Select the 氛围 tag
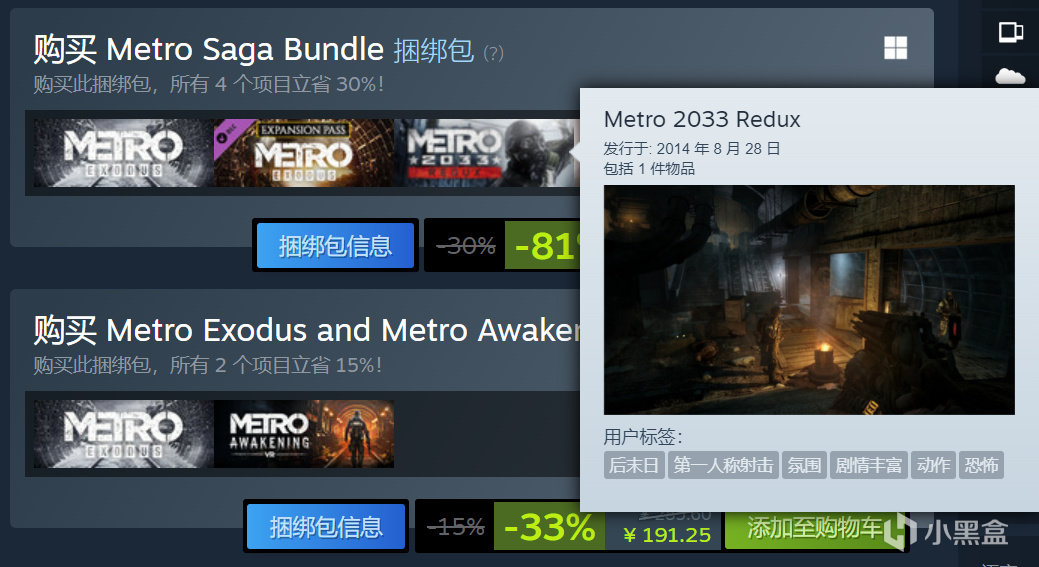 [804, 465]
